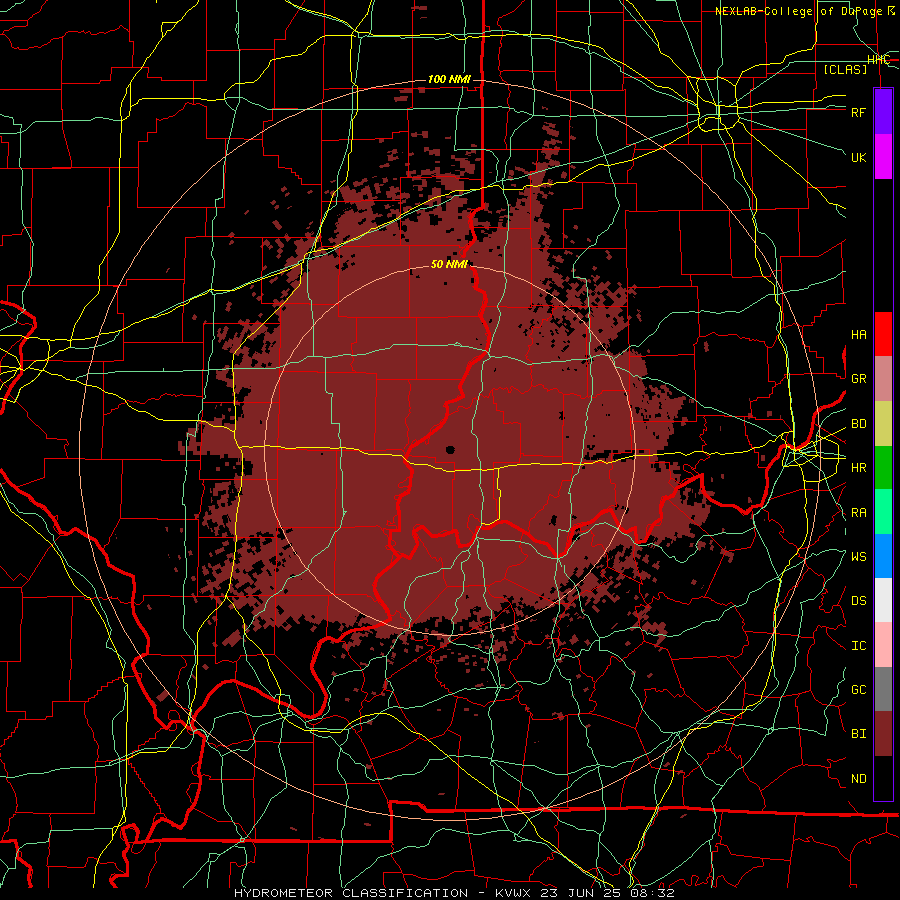Click the black radar site dot at center
The width and height of the screenshot is (900, 900).
450,450
